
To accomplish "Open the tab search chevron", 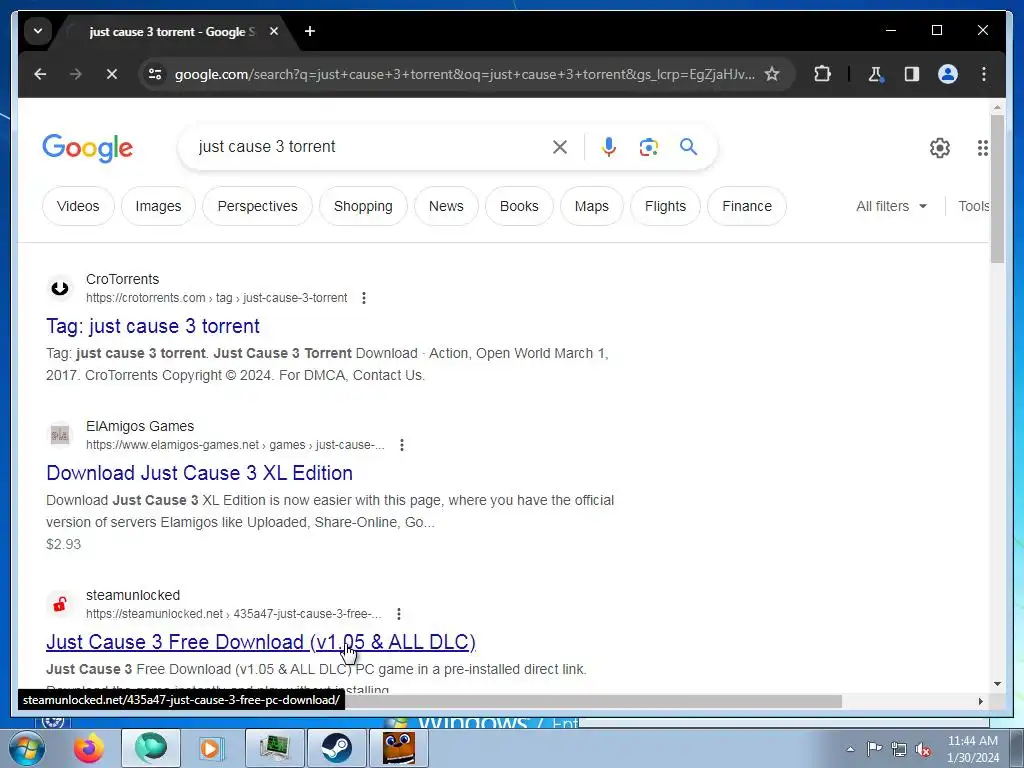I will [x=38, y=31].
